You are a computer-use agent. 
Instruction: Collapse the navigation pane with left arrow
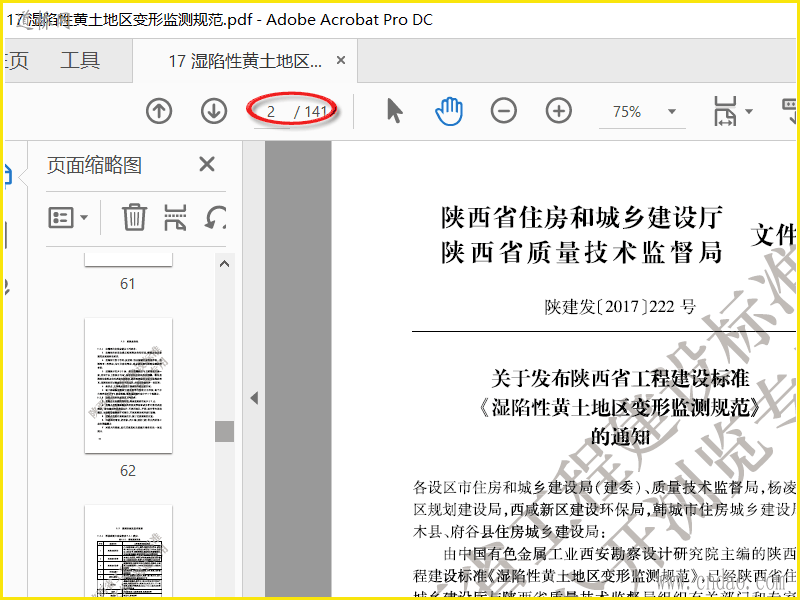click(254, 398)
